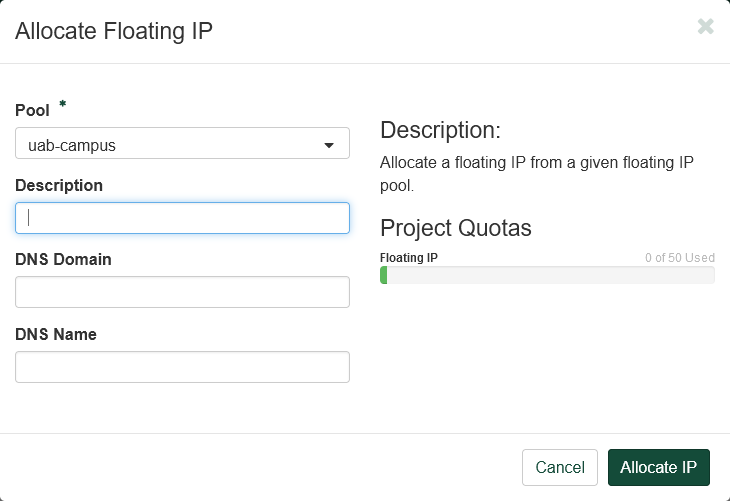Click the Pool field label
Viewport: 730px width, 501px height.
click(32, 110)
